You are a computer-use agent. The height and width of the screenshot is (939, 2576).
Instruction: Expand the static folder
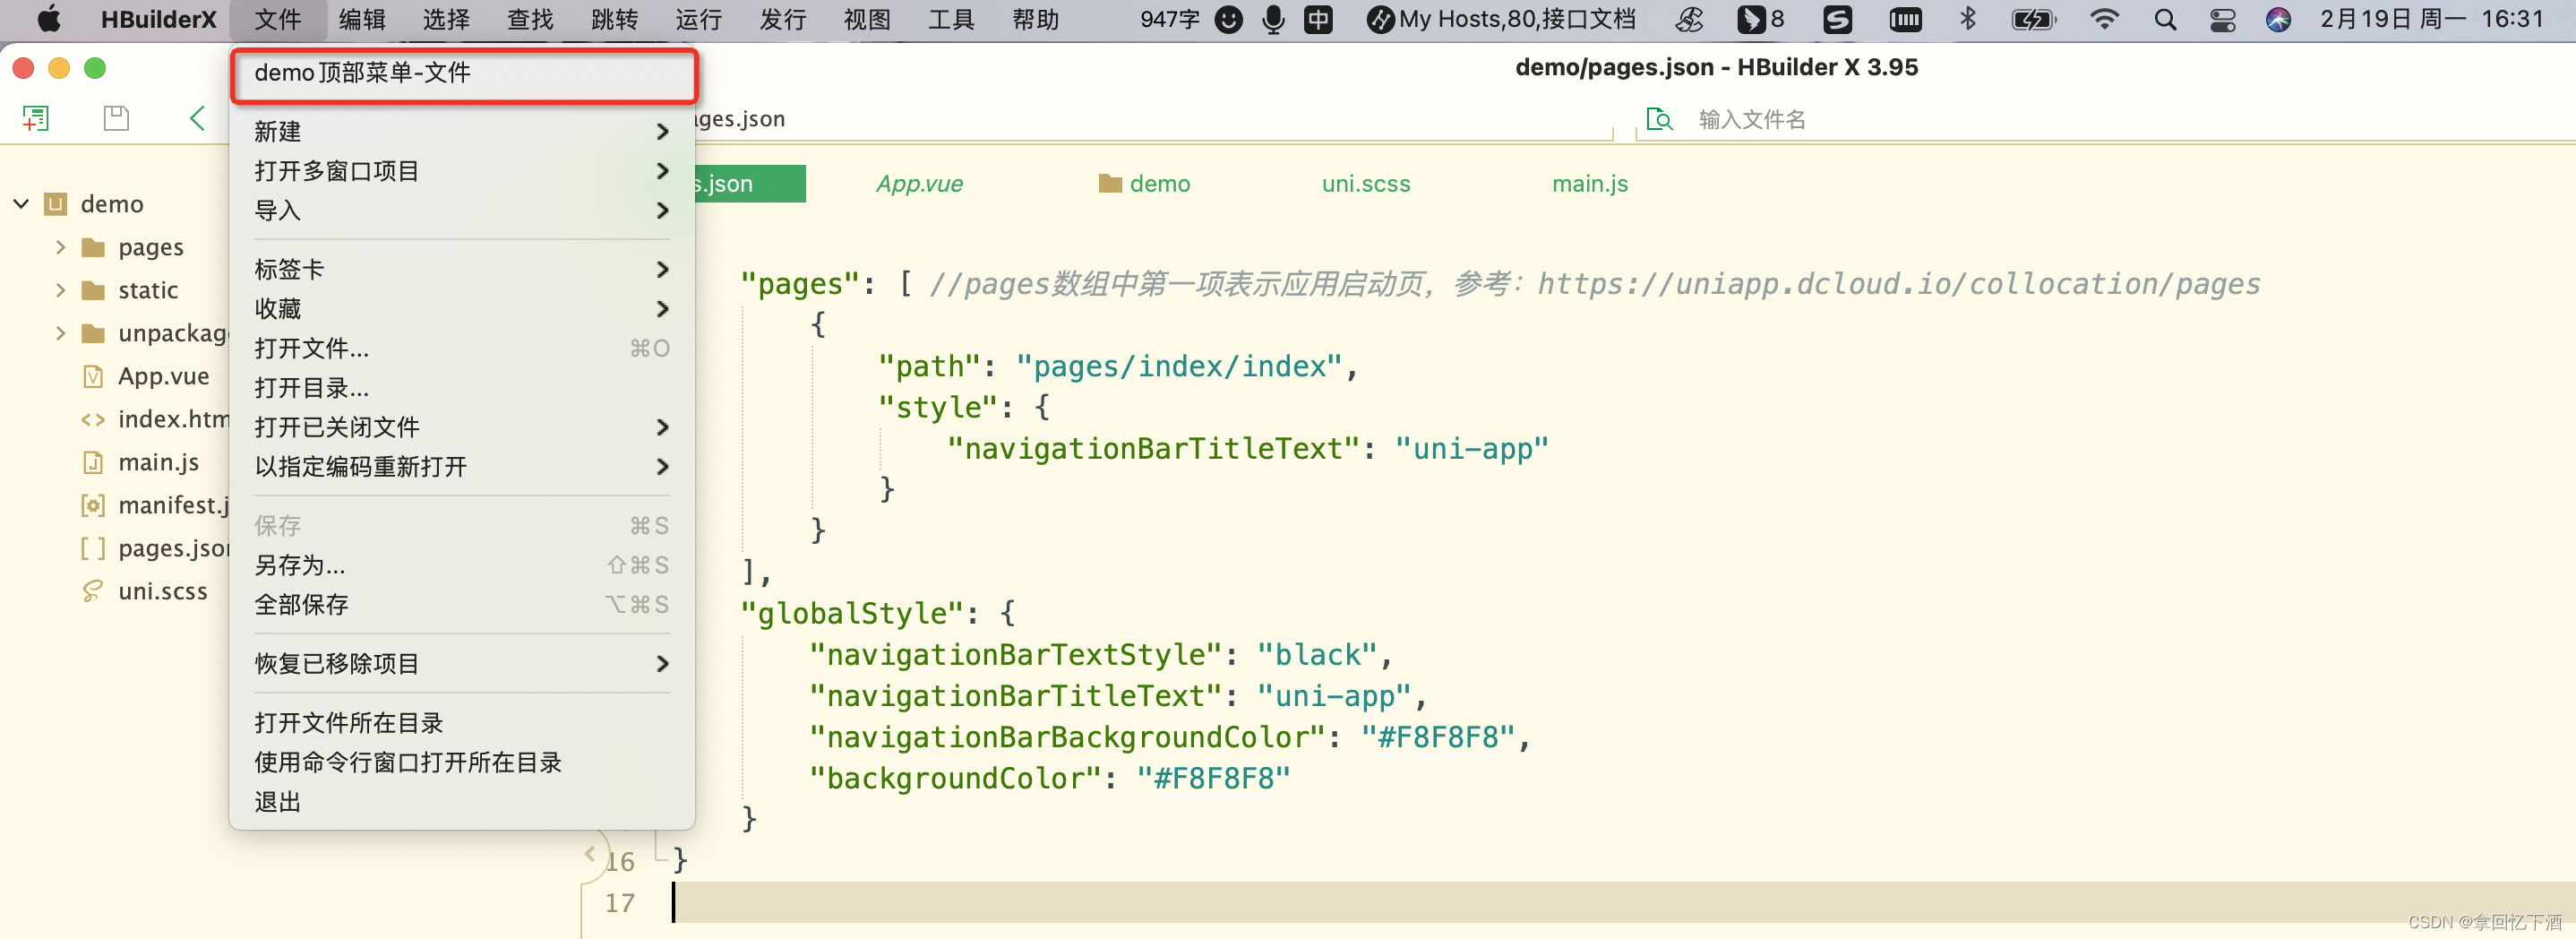[x=60, y=290]
